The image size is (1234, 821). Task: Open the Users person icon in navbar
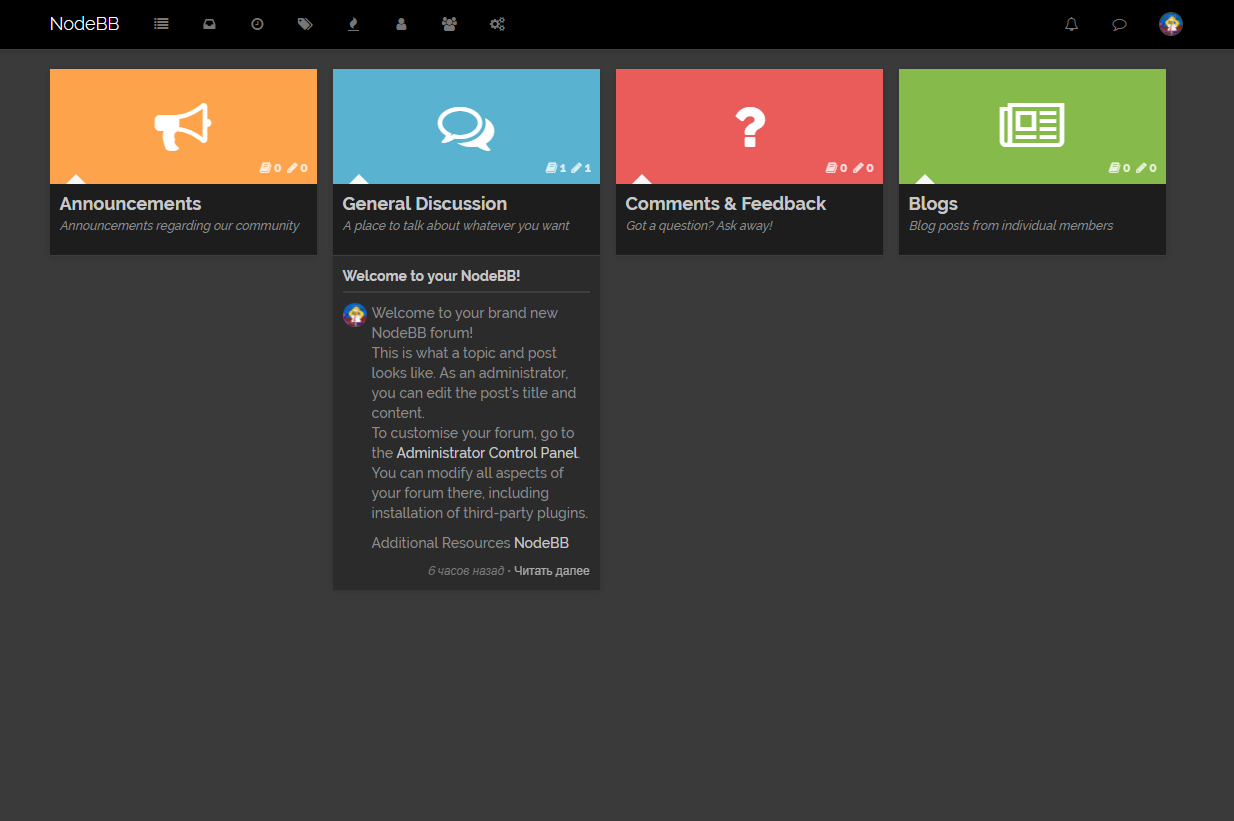tap(401, 24)
